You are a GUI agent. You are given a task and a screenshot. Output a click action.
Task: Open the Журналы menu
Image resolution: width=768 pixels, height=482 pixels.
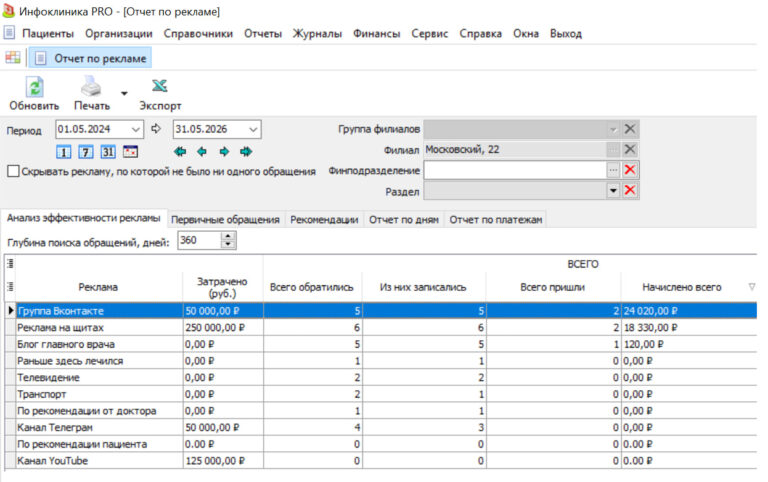point(317,34)
